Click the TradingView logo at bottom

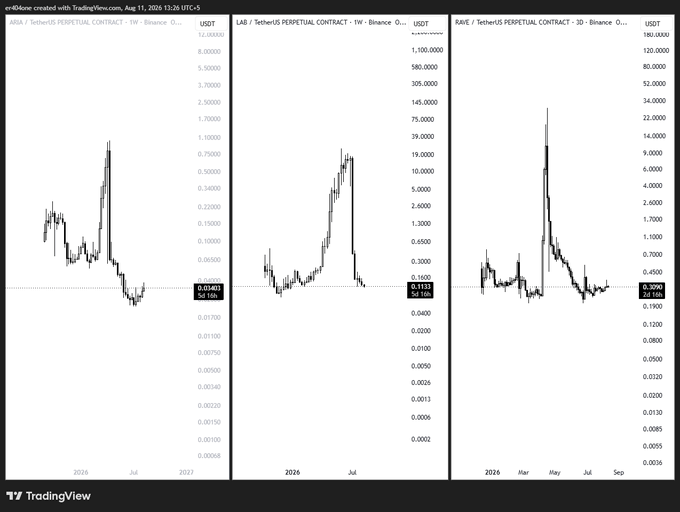(49, 496)
